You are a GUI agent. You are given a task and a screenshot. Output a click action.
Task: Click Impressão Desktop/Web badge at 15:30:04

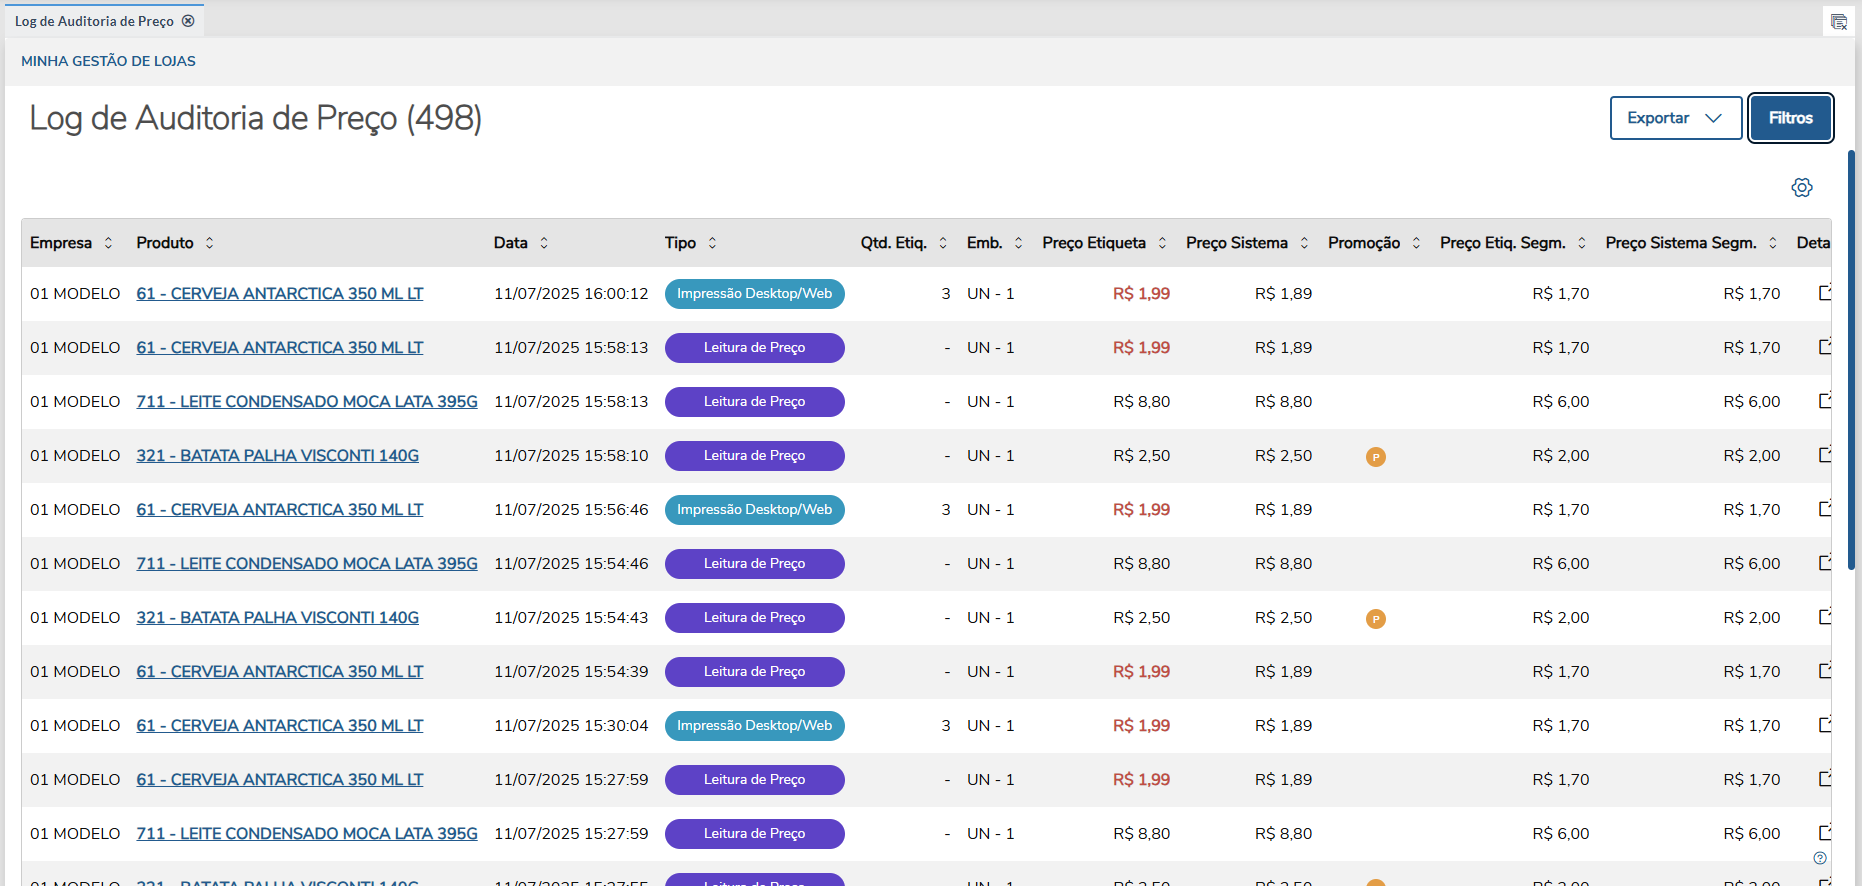click(x=754, y=726)
